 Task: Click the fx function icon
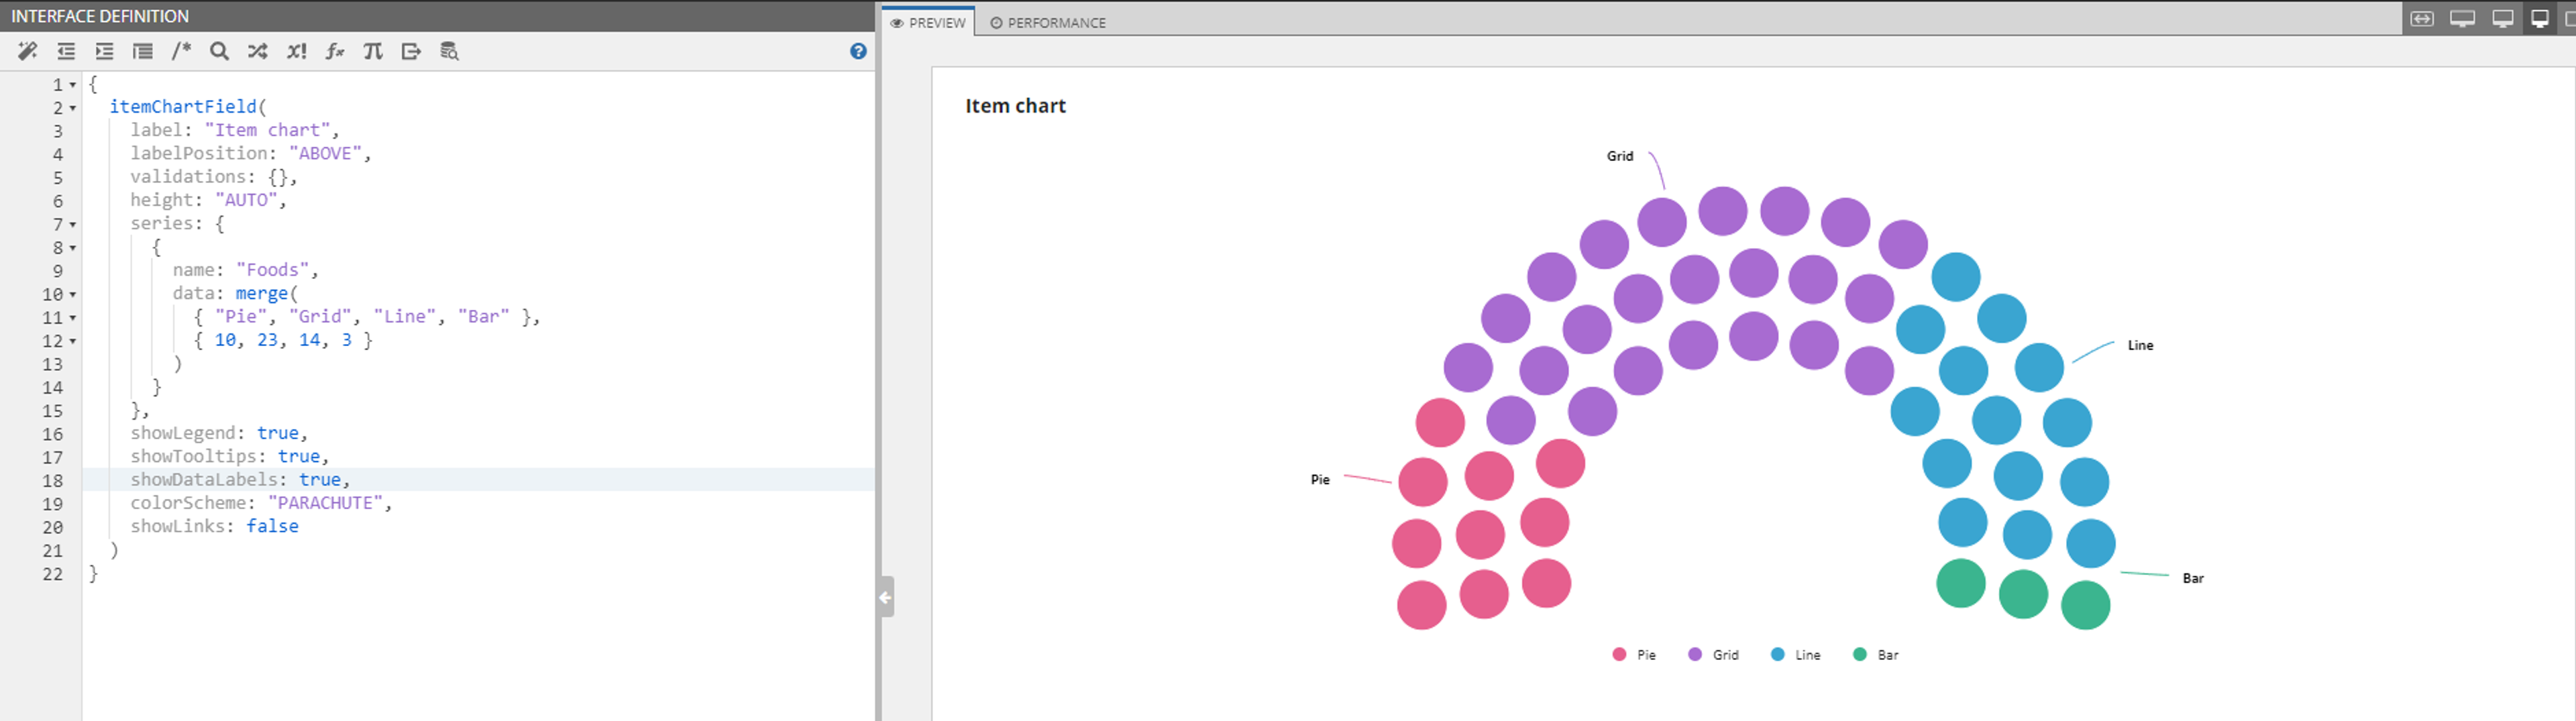coord(335,51)
